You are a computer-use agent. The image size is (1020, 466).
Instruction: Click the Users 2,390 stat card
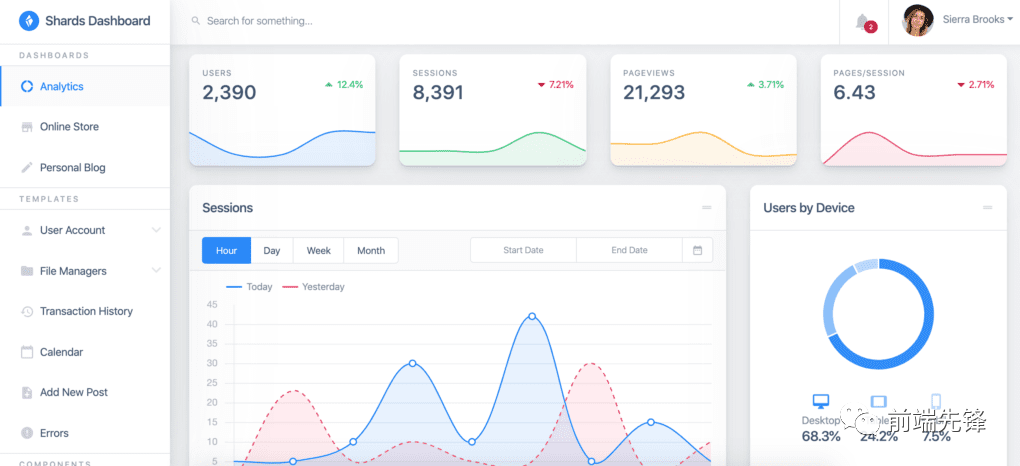click(x=282, y=110)
